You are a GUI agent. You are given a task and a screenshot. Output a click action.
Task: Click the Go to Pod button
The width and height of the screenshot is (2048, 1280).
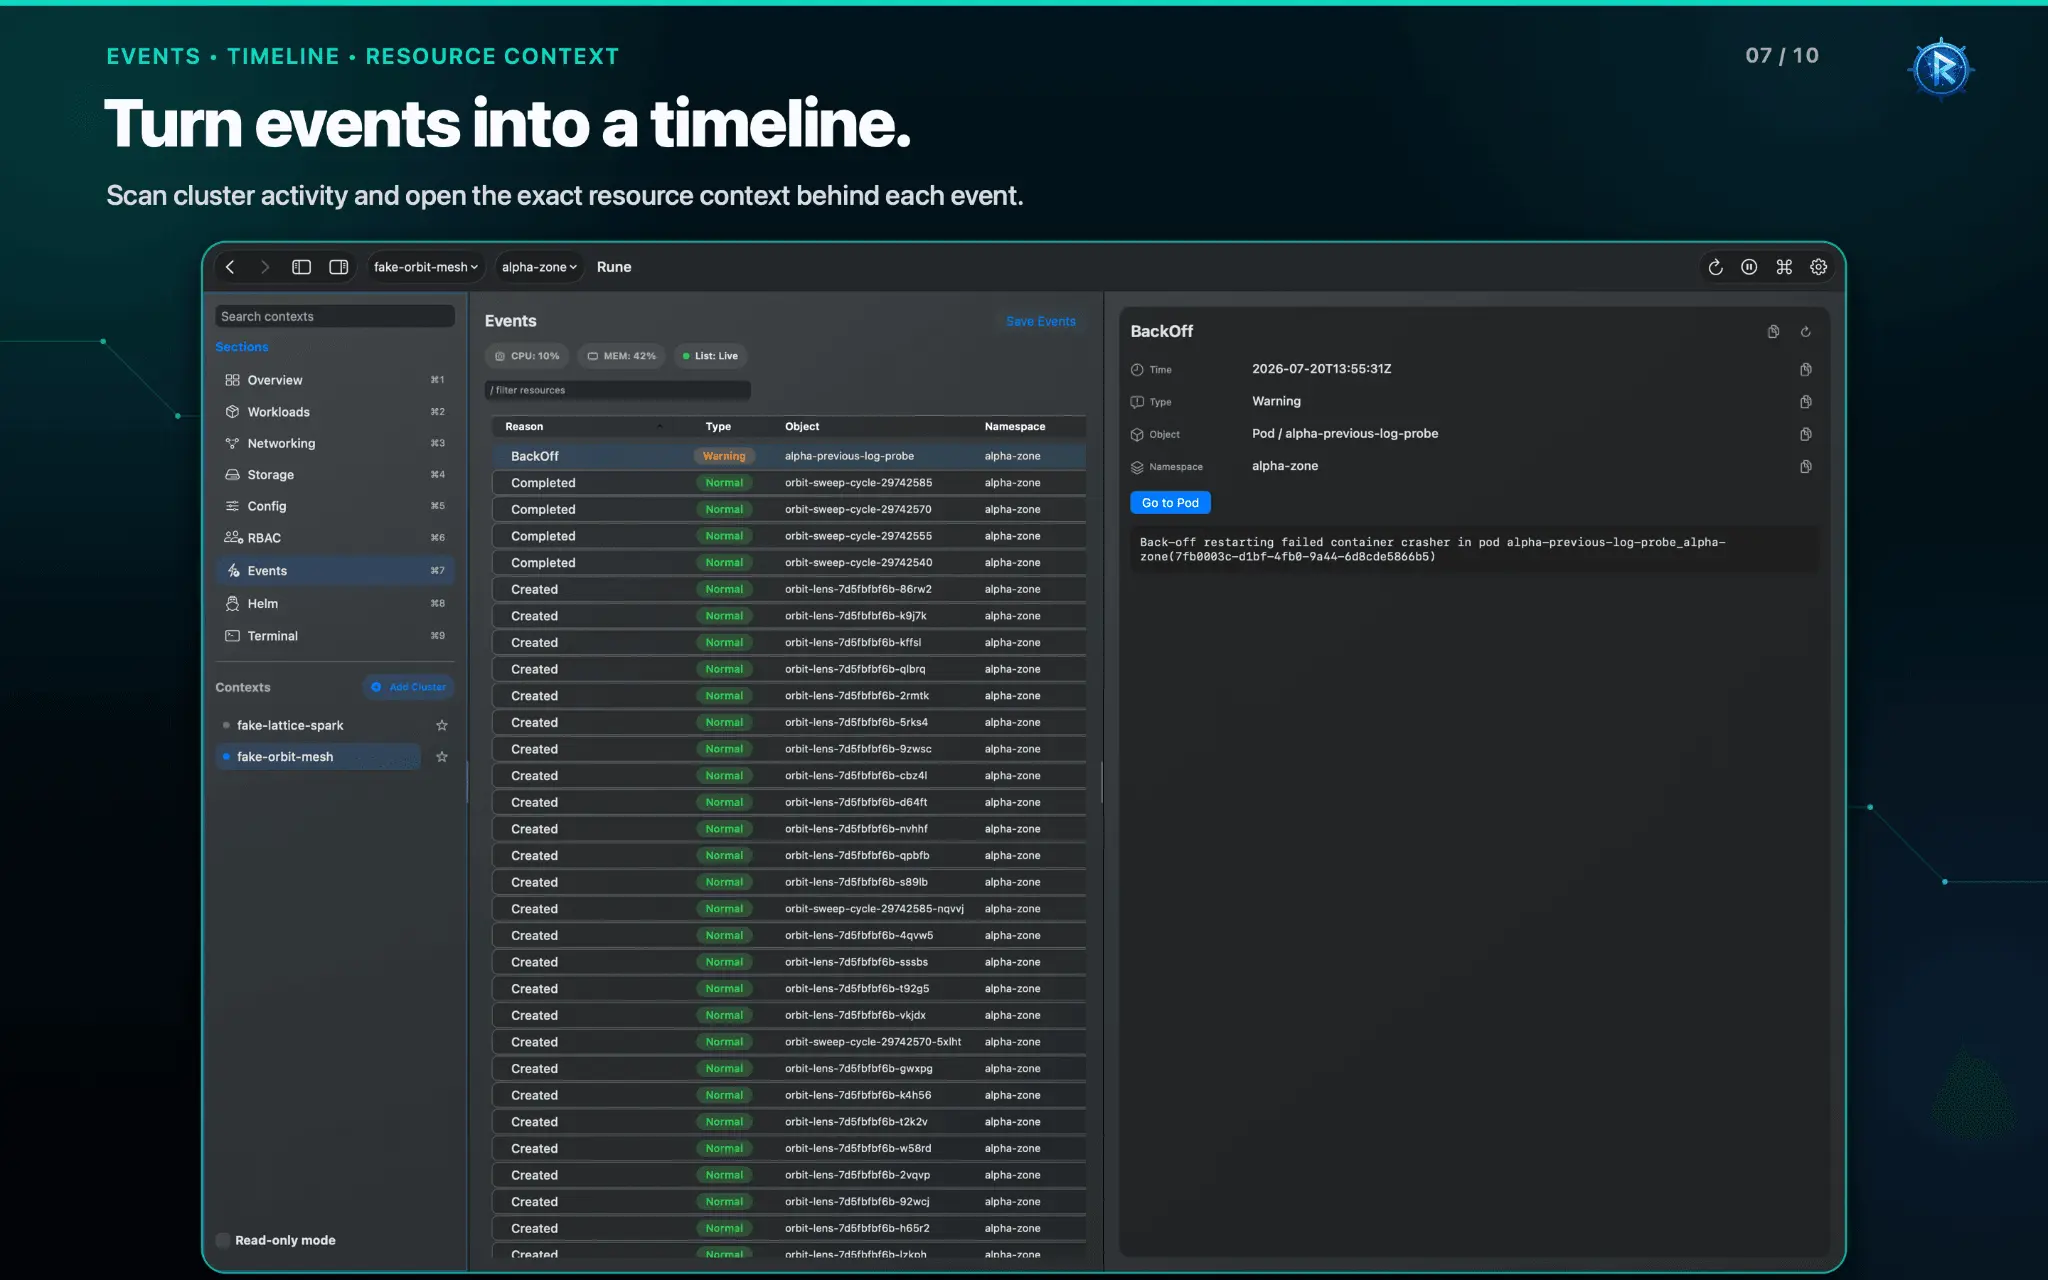1170,503
